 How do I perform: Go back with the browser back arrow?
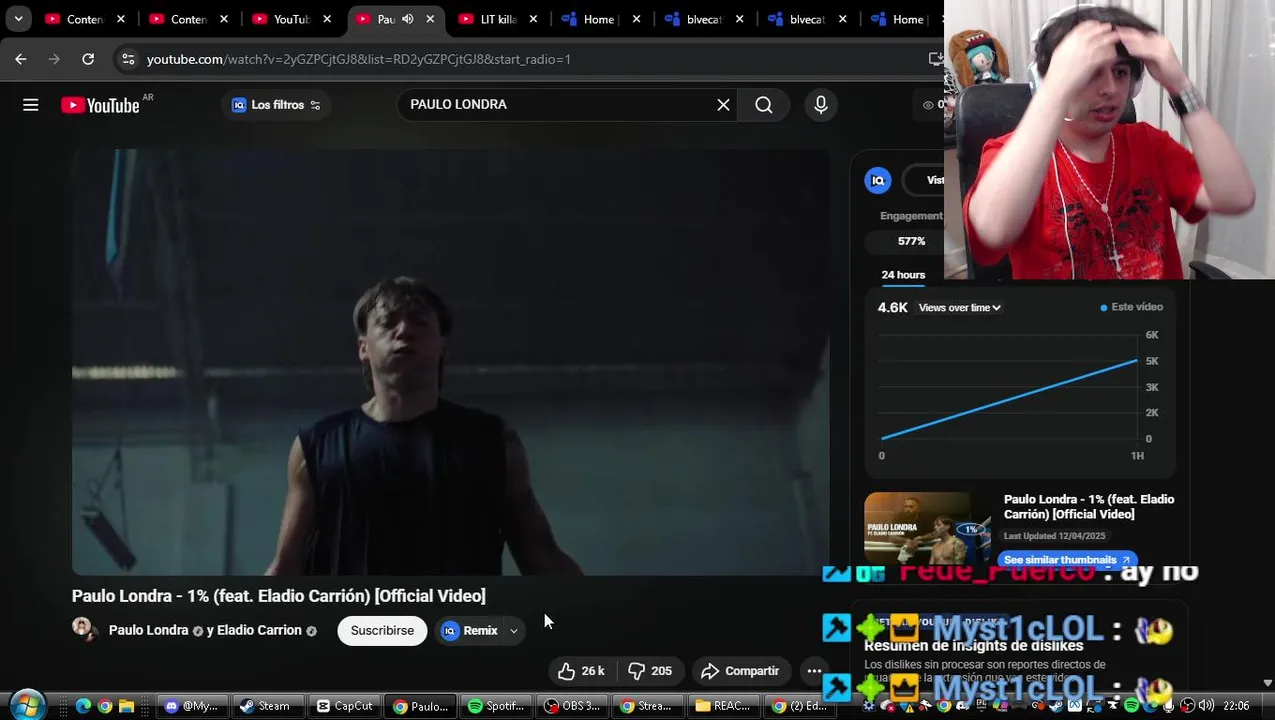[21, 59]
